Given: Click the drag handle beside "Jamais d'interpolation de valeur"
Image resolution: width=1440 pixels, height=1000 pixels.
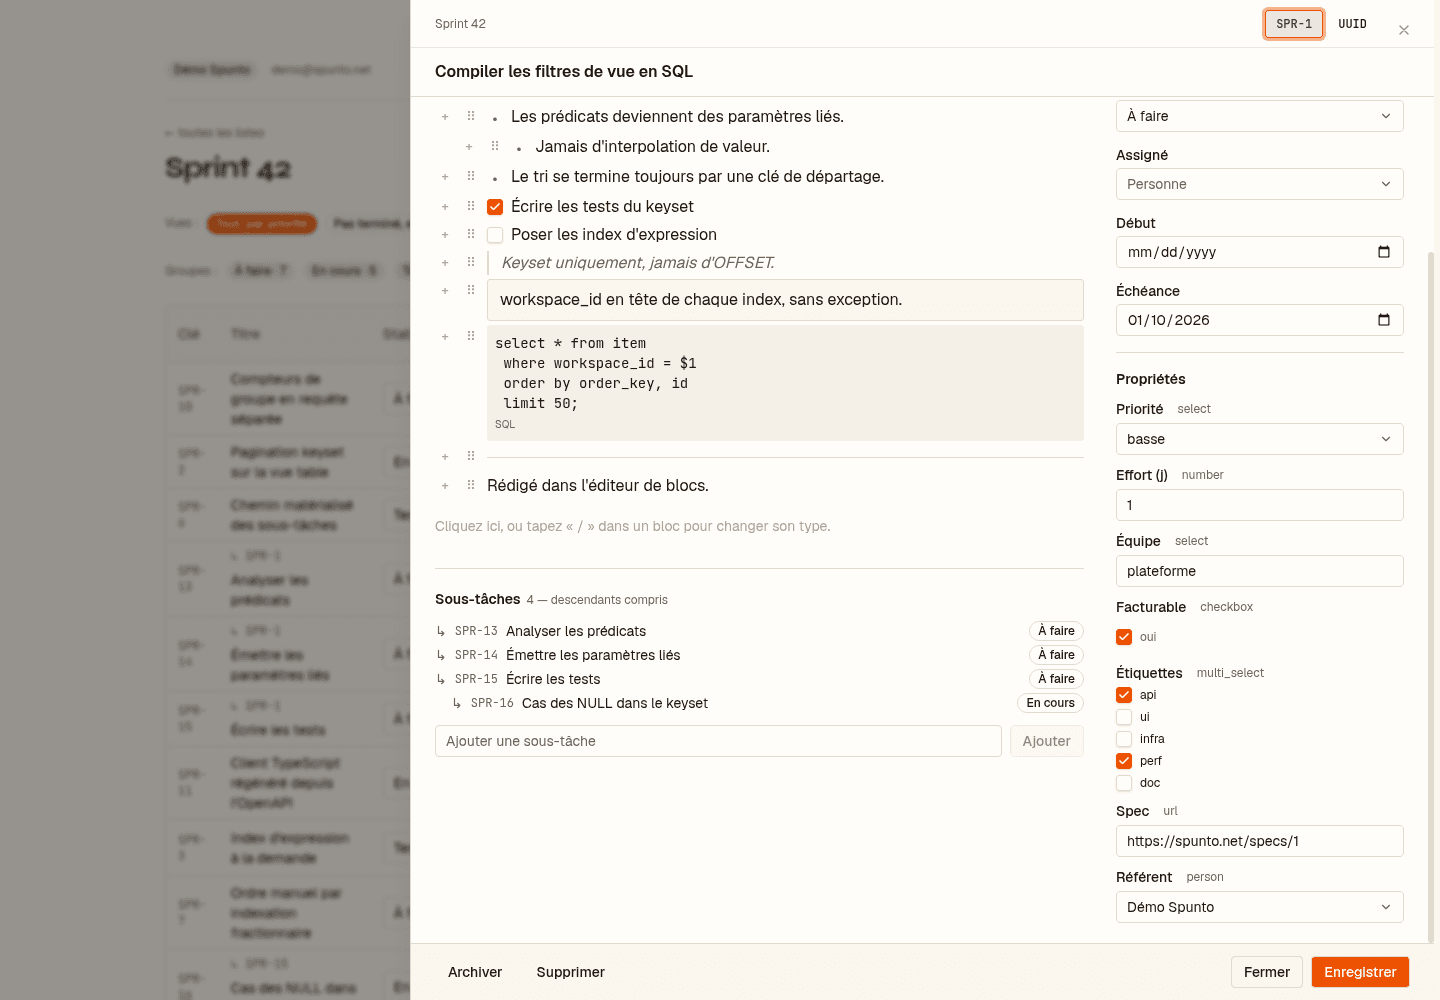Looking at the screenshot, I should (495, 146).
